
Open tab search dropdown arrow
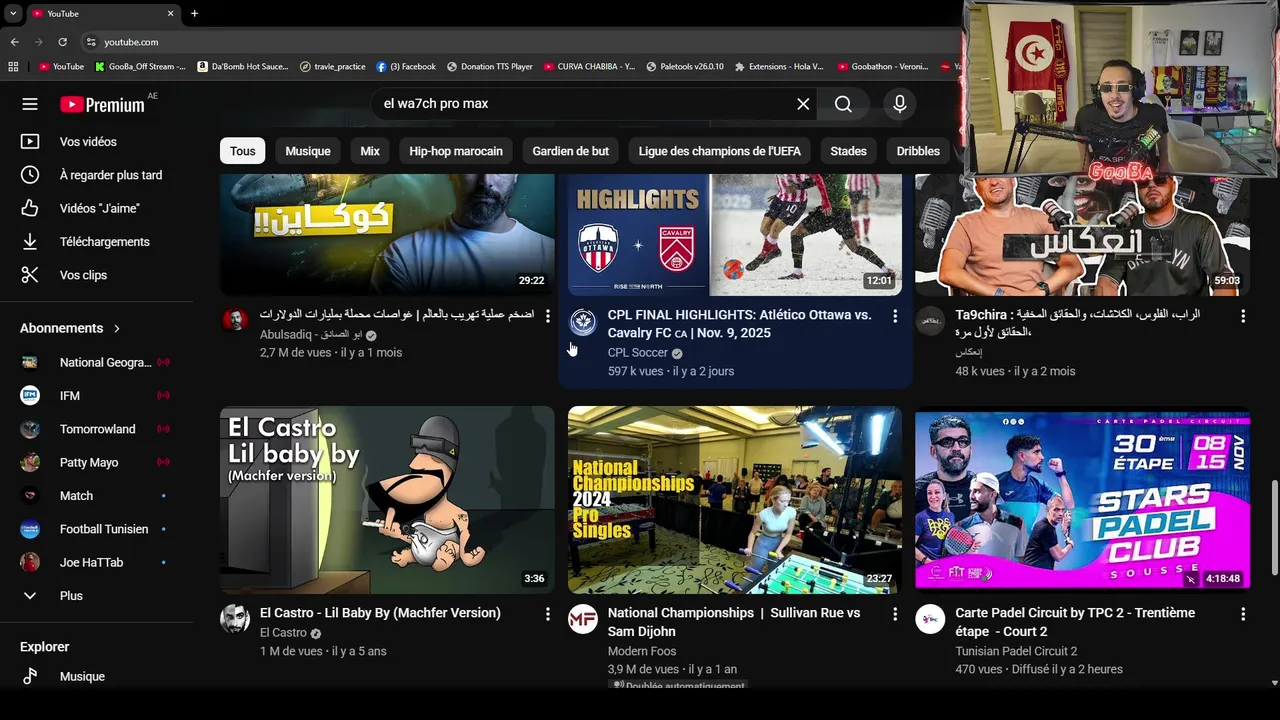tap(13, 13)
